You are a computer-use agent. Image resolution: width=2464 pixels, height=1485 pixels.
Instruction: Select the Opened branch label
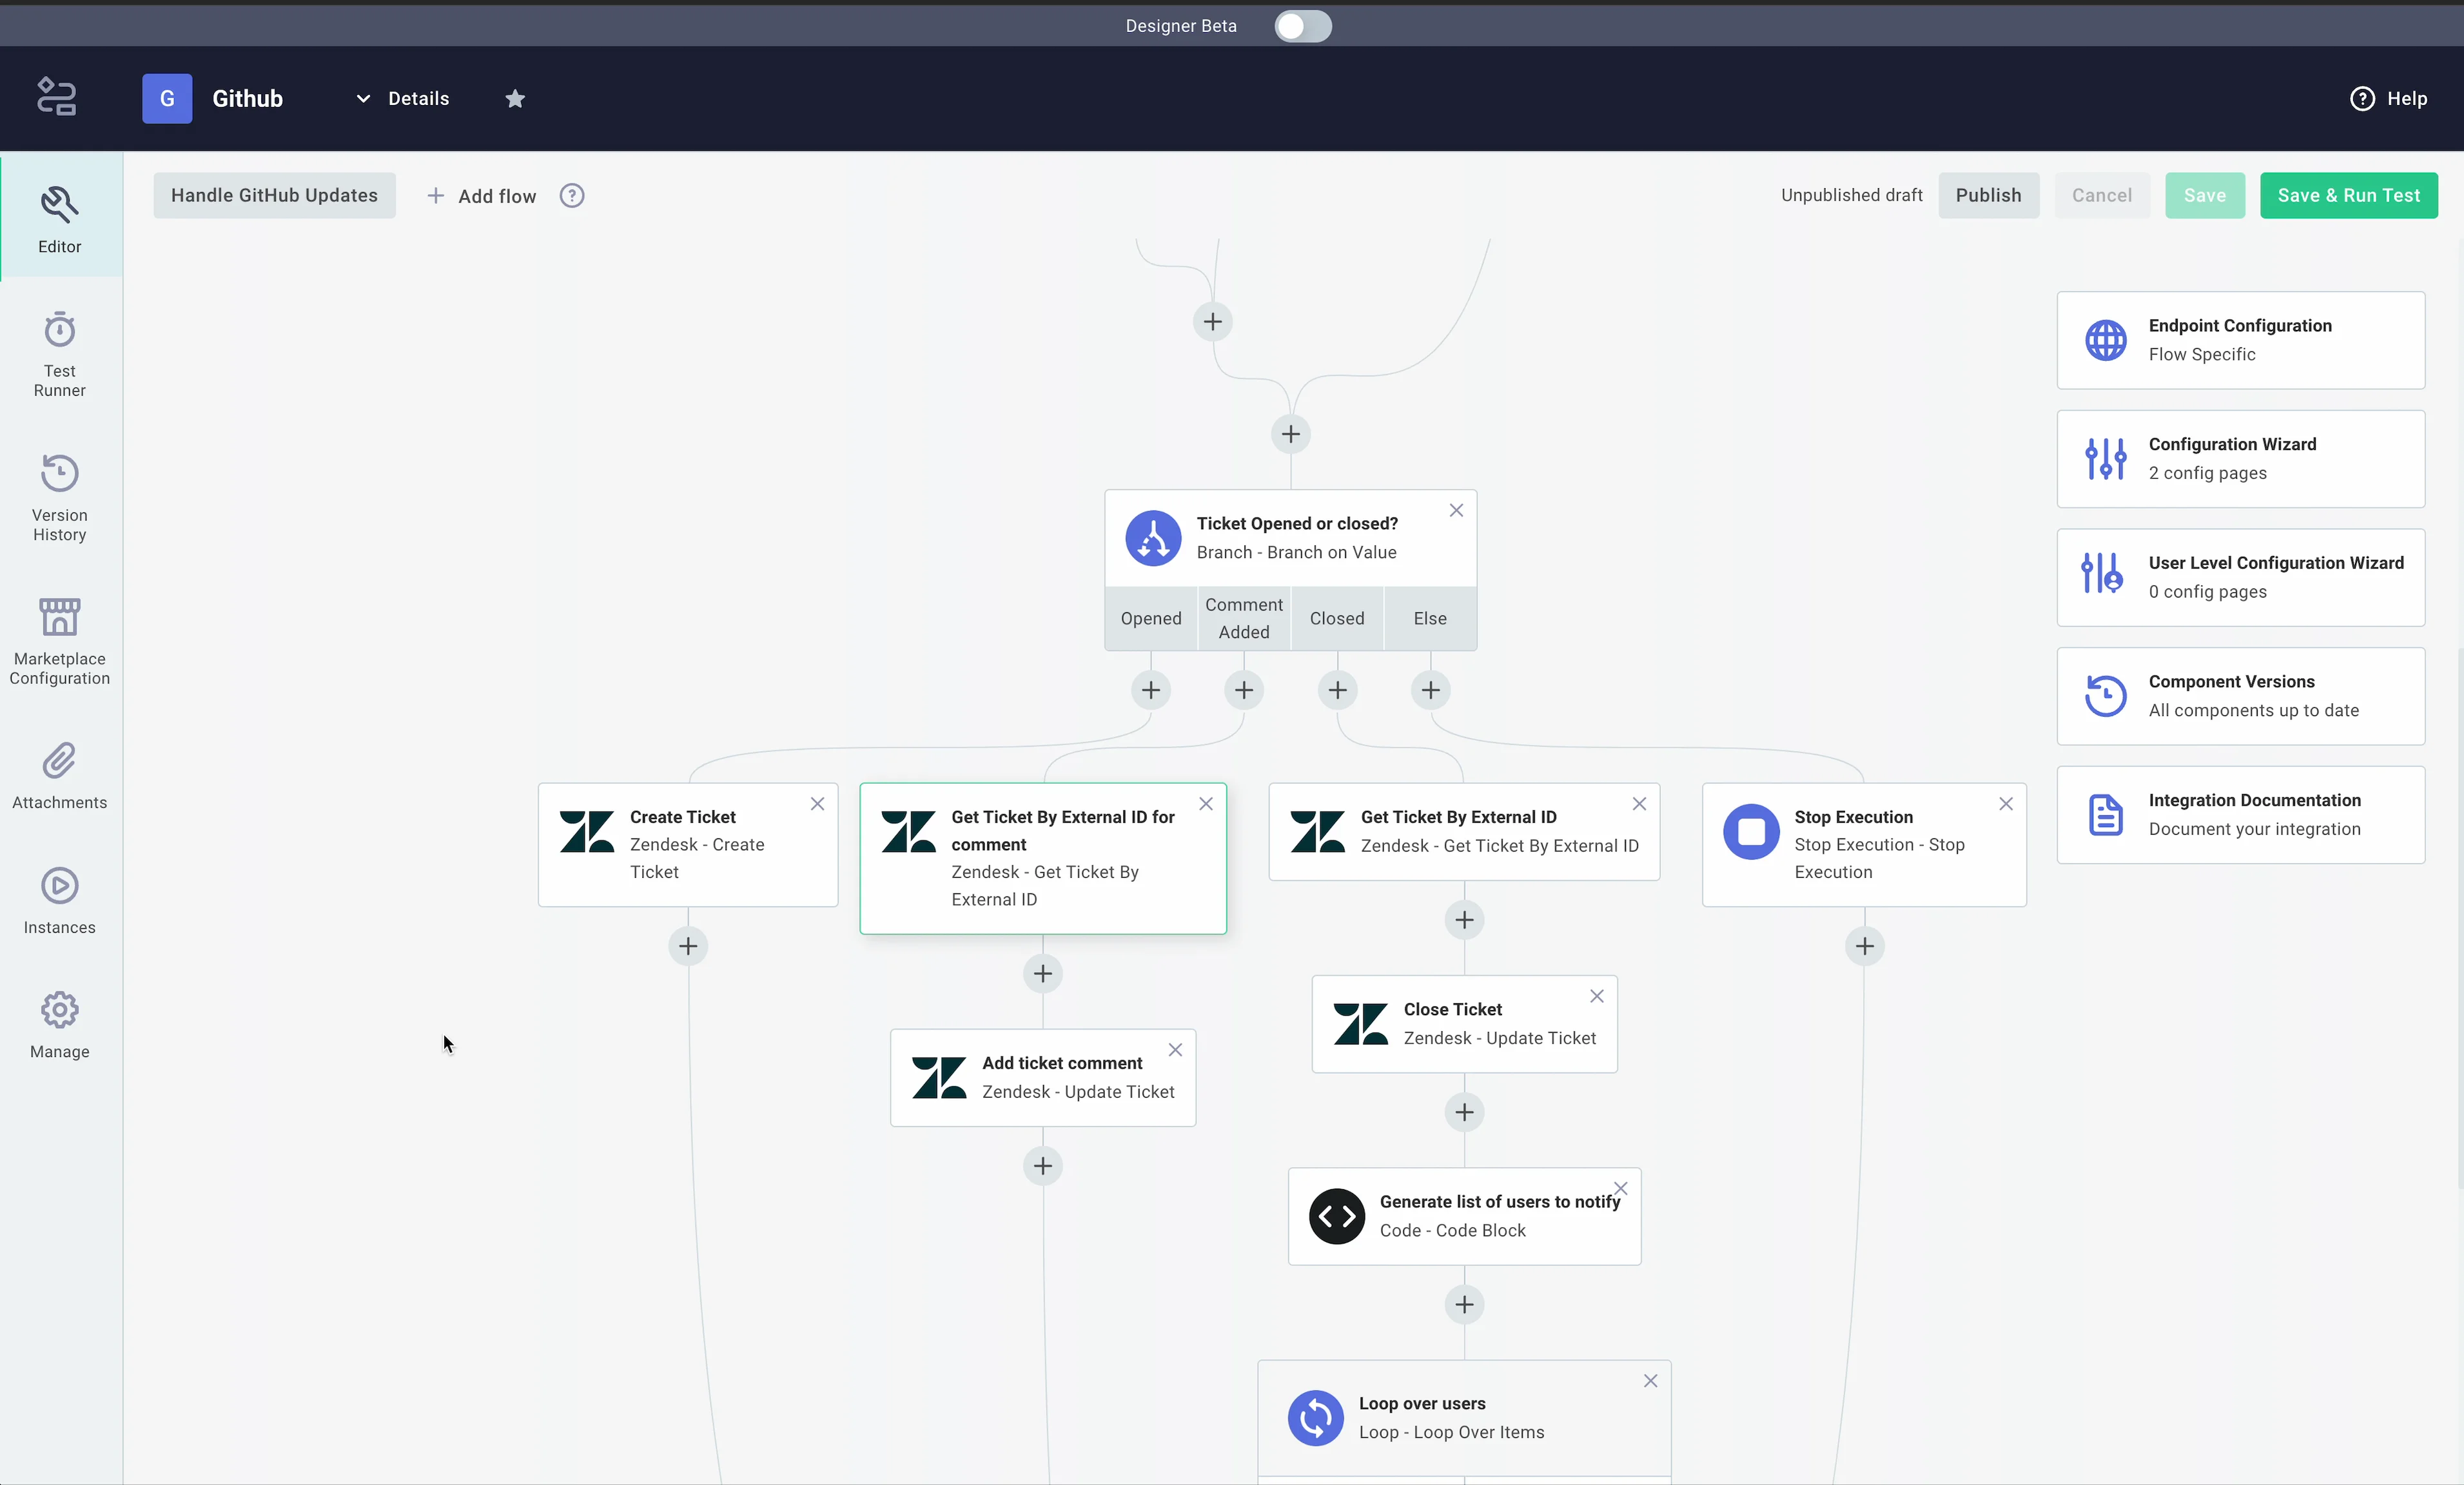1151,618
